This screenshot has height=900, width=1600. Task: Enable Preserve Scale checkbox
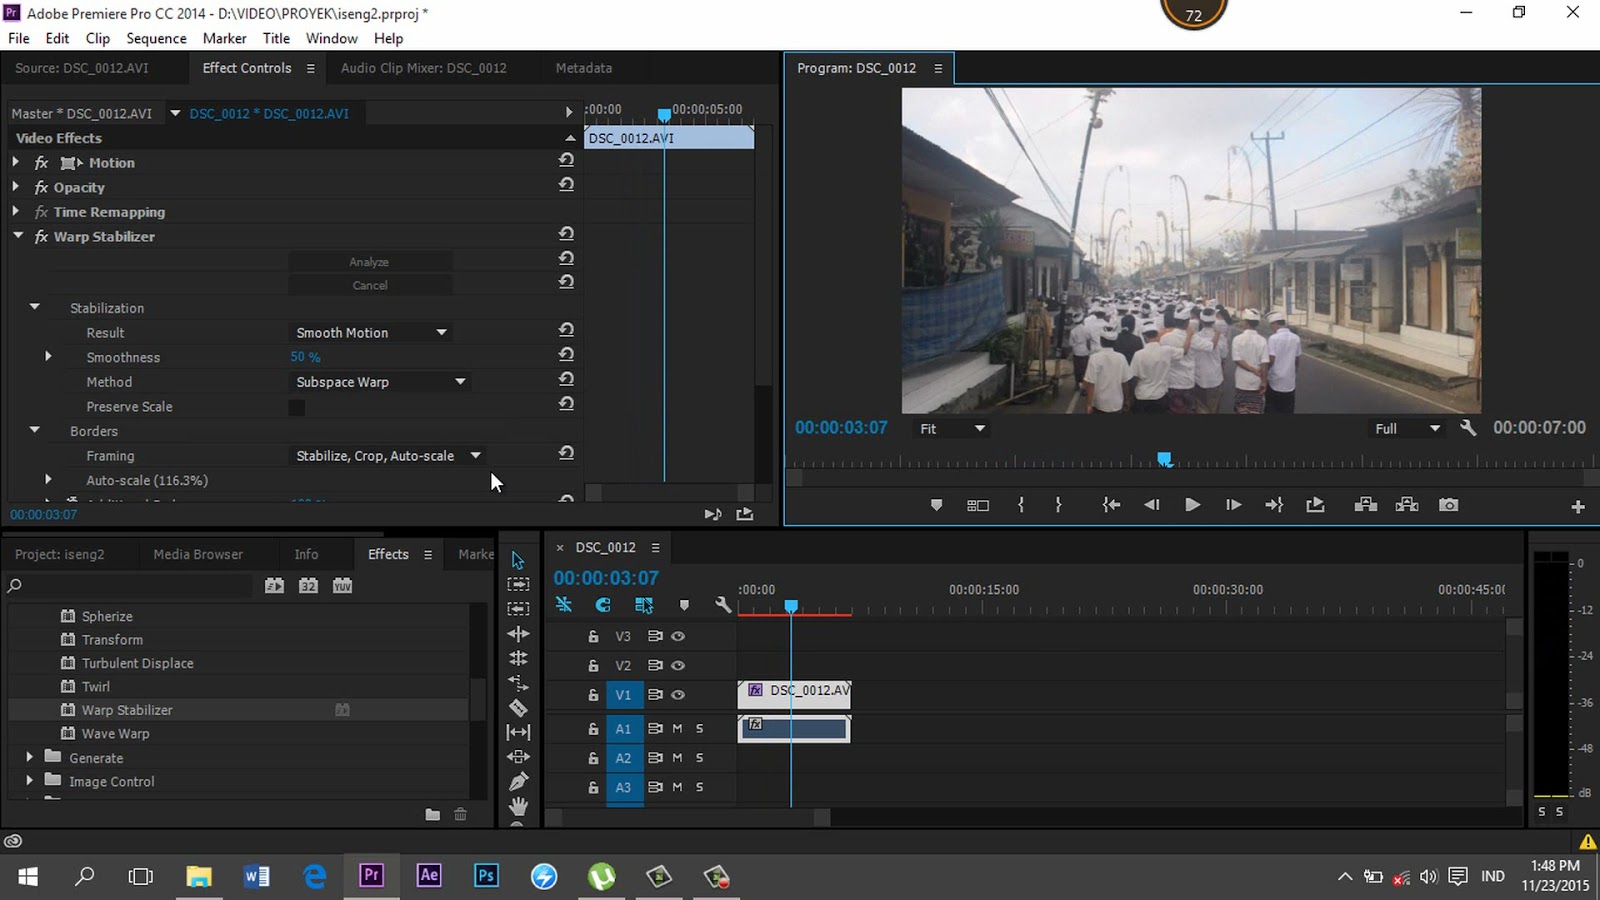(x=297, y=407)
